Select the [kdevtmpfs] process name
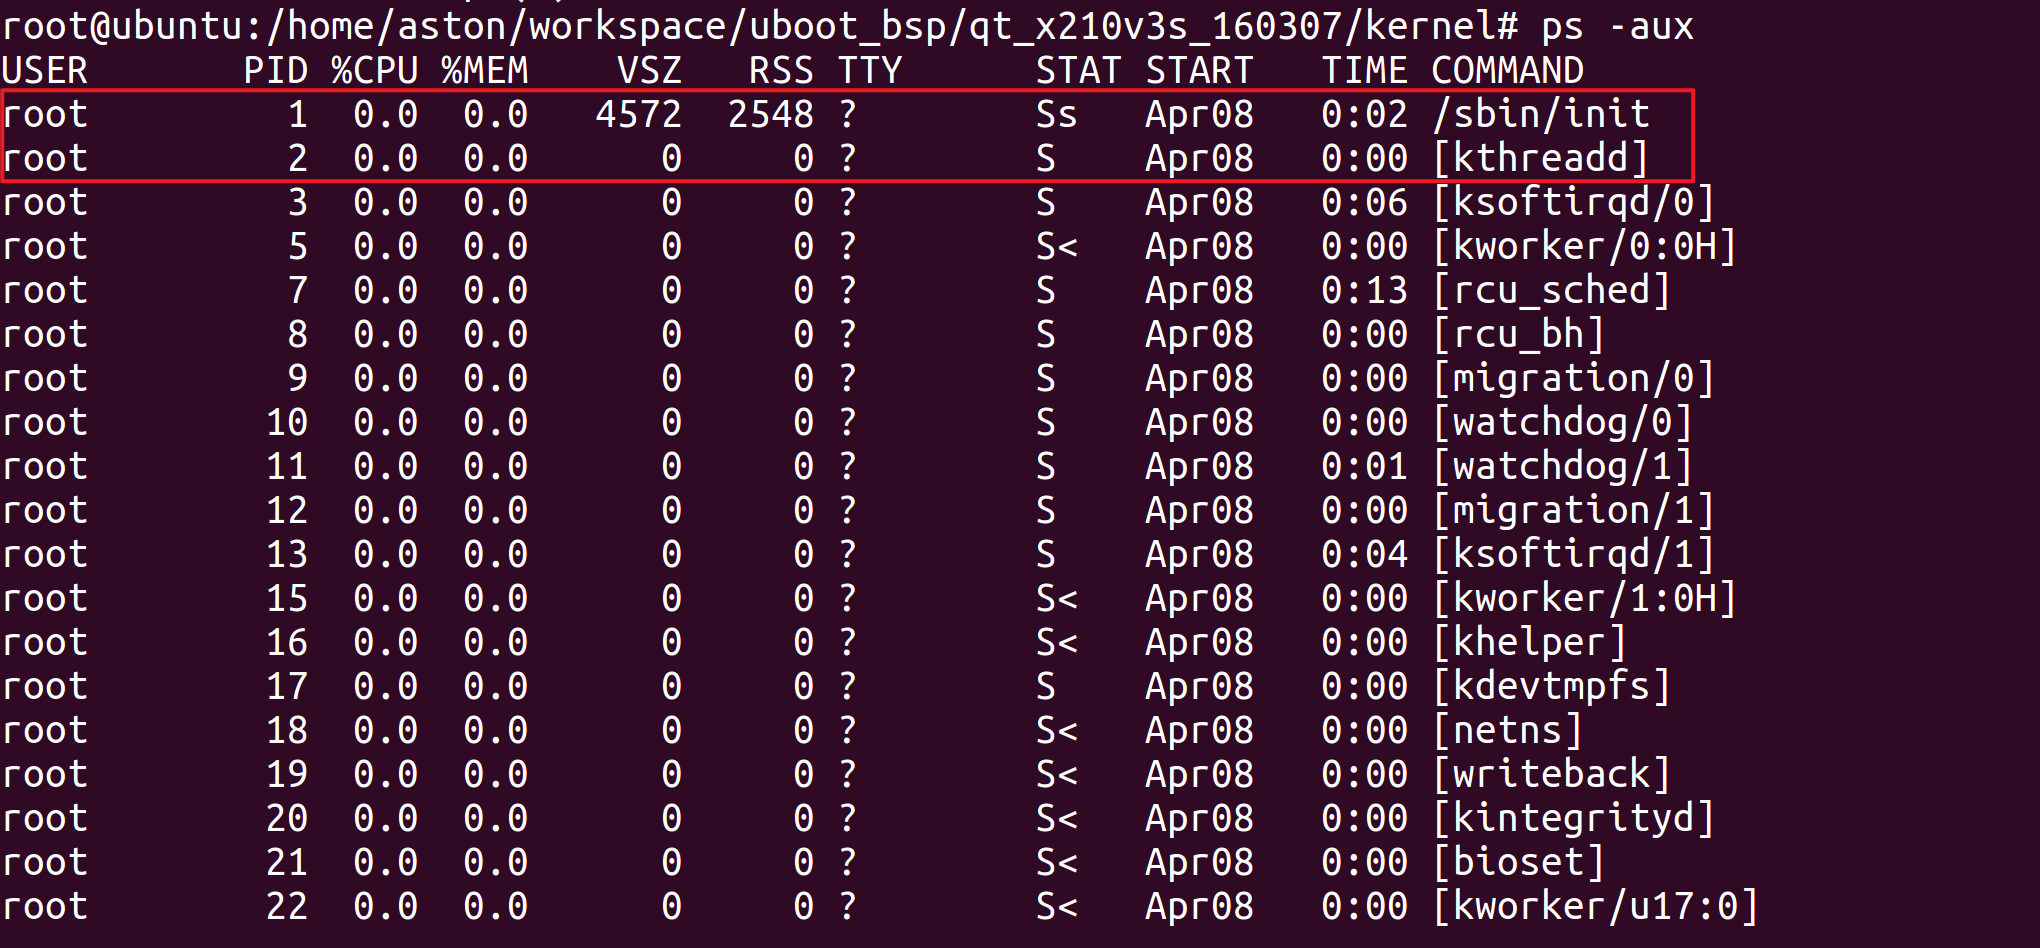The width and height of the screenshot is (2040, 948). tap(1552, 686)
